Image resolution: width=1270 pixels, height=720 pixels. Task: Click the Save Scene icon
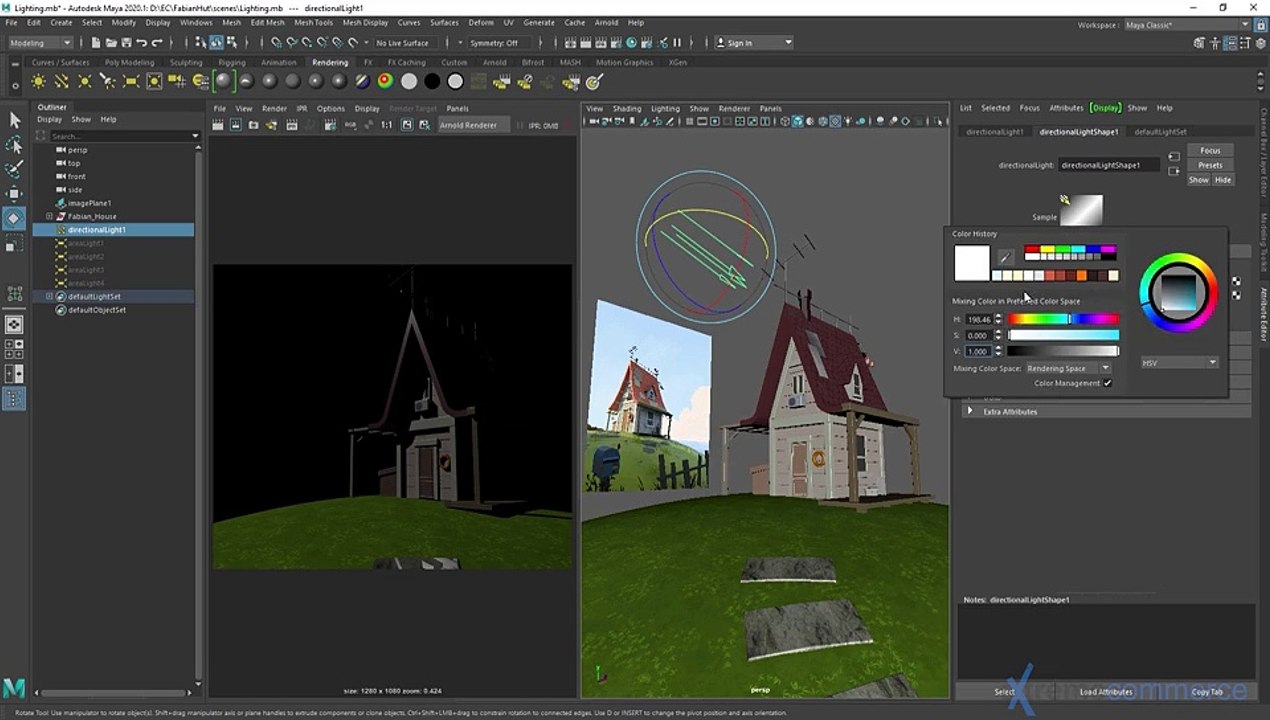[126, 43]
